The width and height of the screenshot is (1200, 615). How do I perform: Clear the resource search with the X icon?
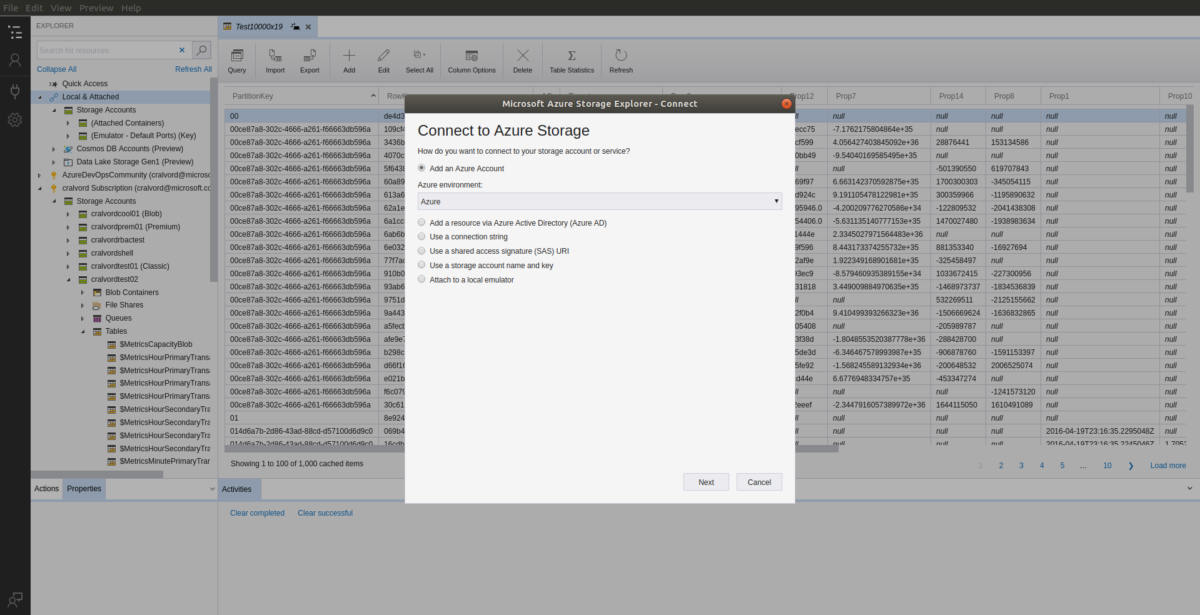pyautogui.click(x=182, y=49)
